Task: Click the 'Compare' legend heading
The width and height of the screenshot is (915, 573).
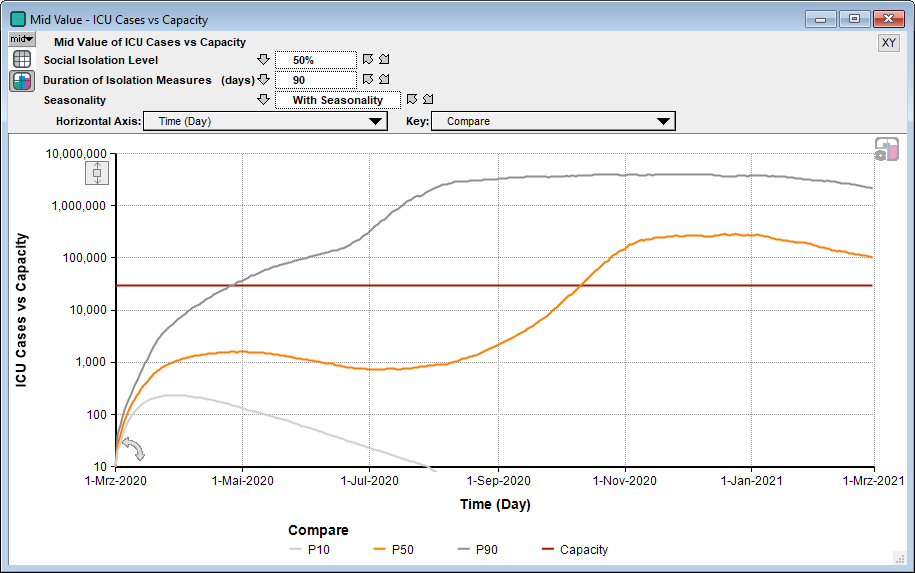Action: pyautogui.click(x=318, y=530)
